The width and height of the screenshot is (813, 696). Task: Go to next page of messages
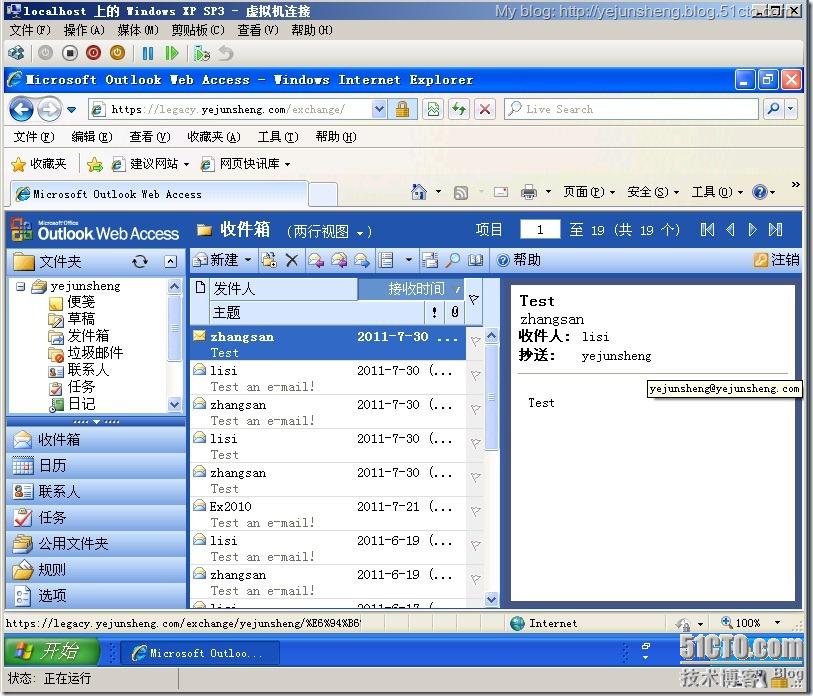tap(753, 230)
